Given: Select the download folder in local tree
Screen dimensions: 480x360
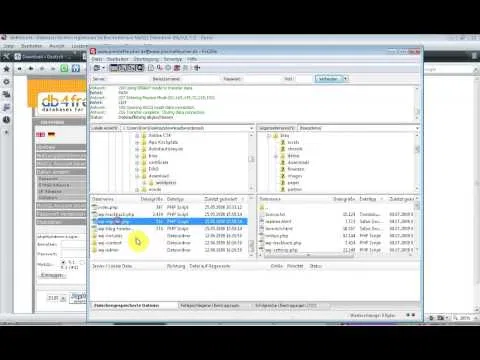Looking at the screenshot, I should click(159, 176).
